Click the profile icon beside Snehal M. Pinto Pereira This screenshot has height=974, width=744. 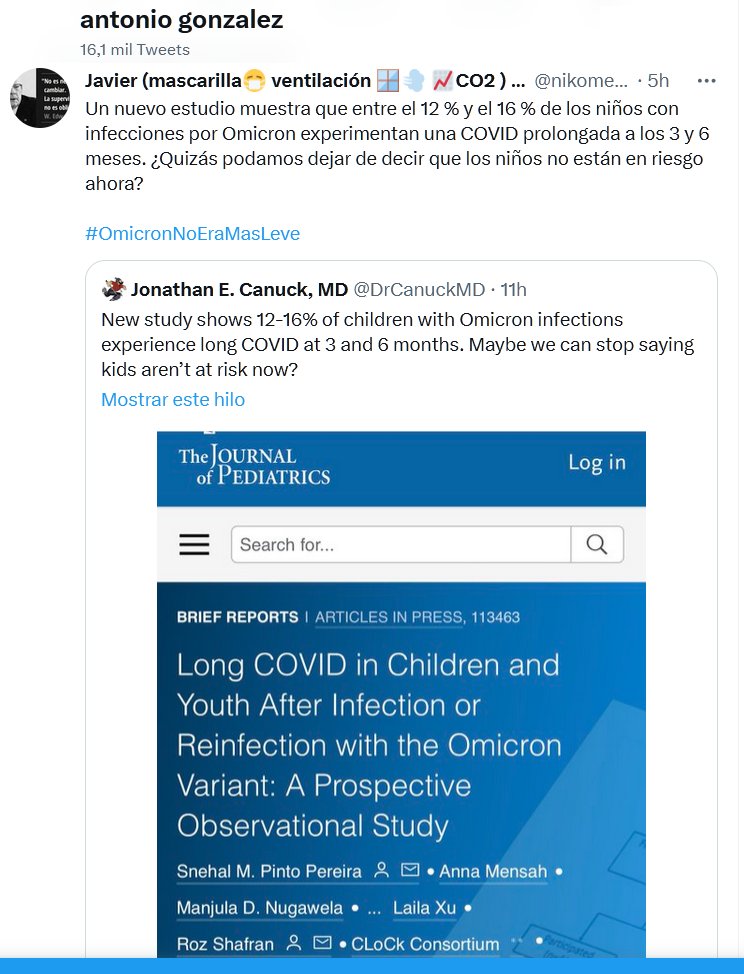(x=381, y=871)
